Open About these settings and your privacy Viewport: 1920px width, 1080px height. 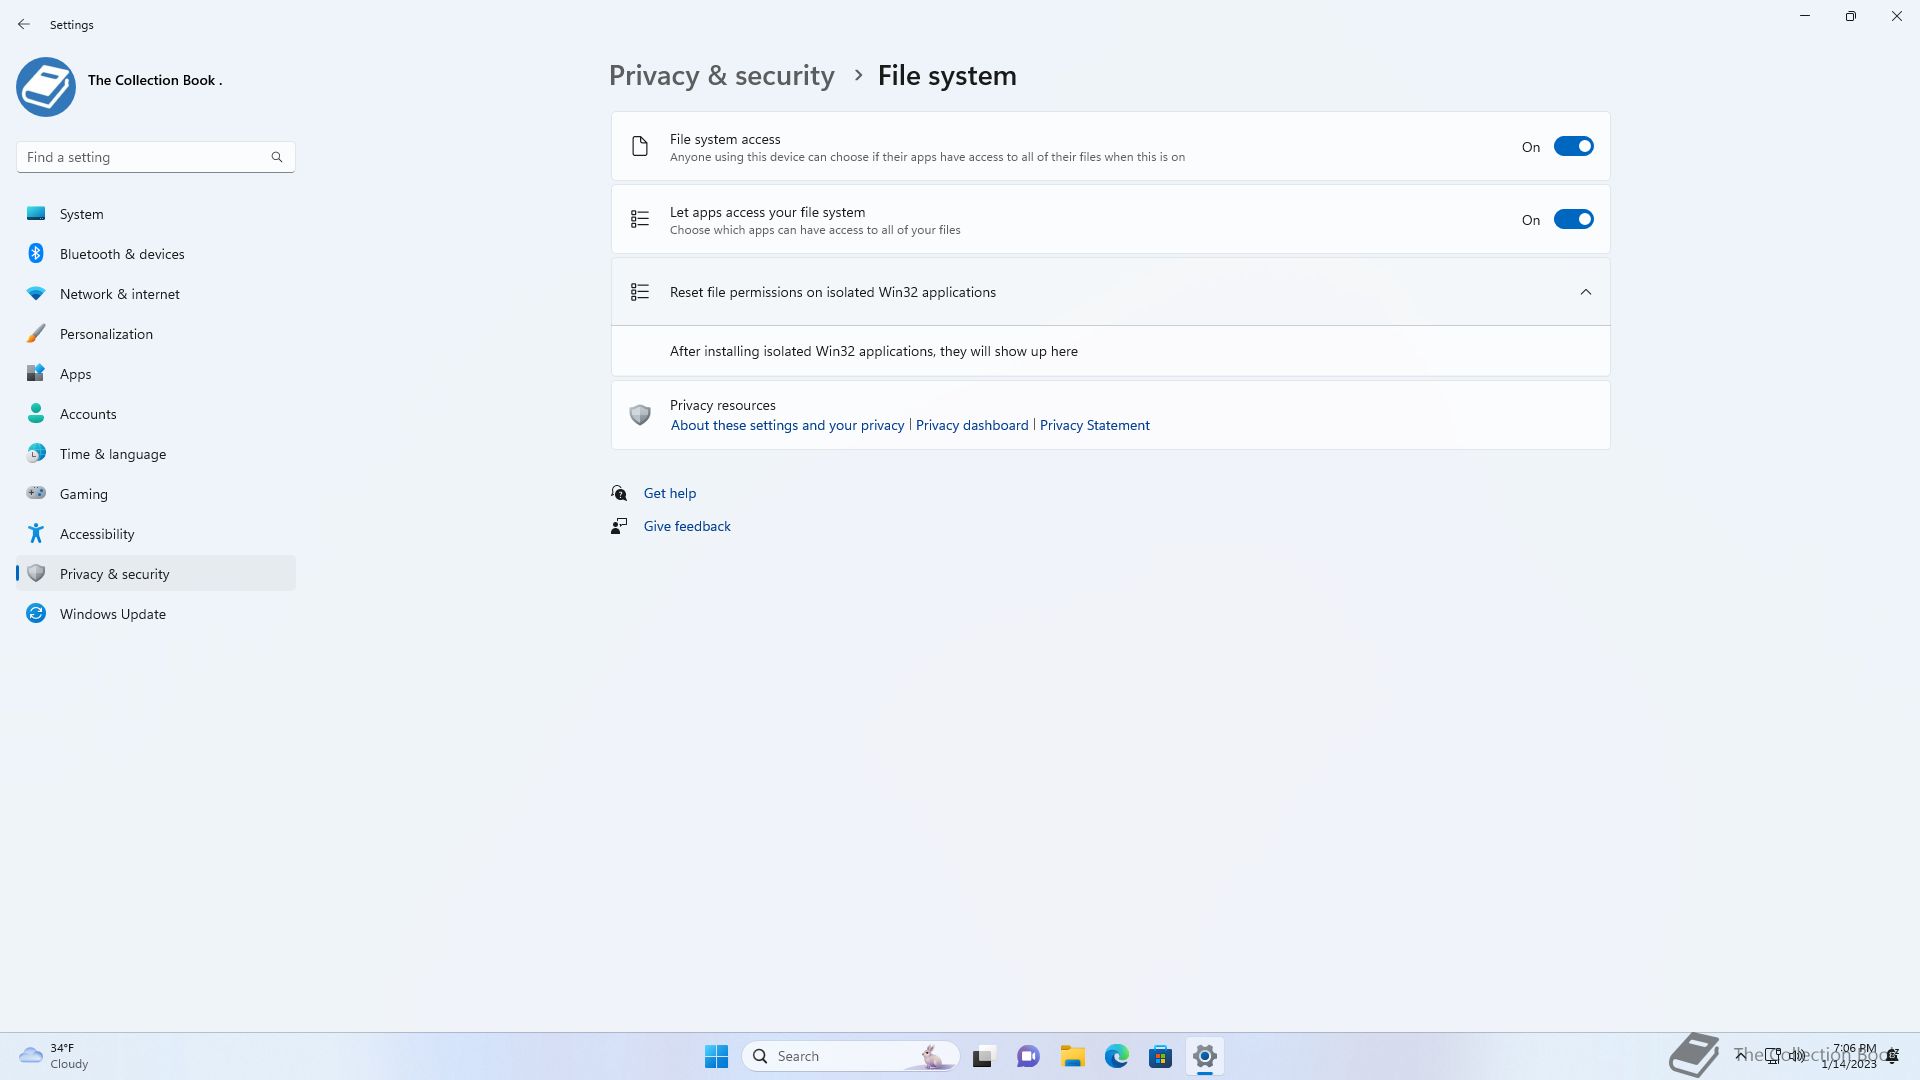(787, 425)
